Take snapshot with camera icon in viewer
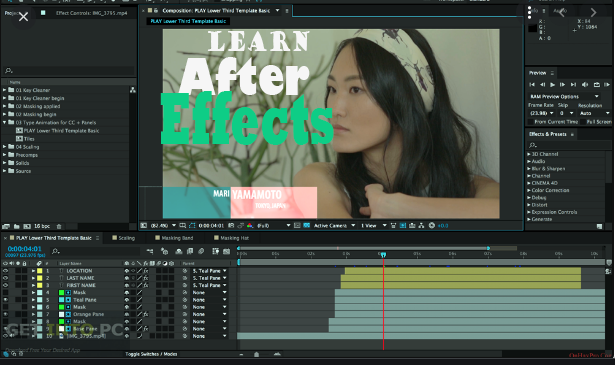This screenshot has height=365, width=615. point(231,225)
